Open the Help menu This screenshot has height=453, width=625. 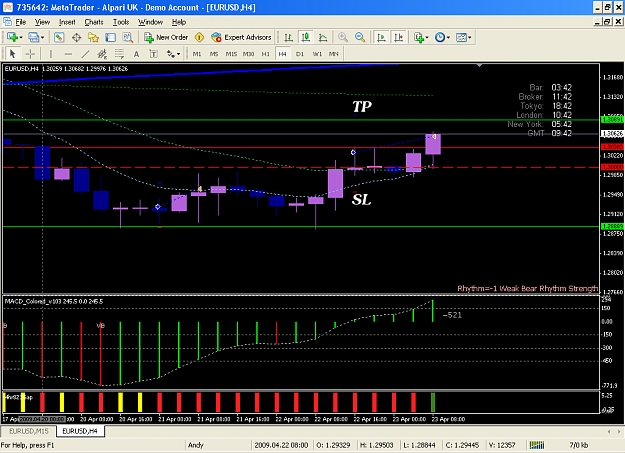179,22
